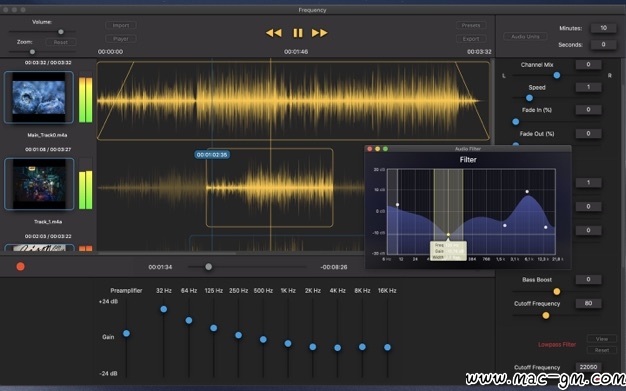This screenshot has height=391, width=626.
Task: Click the Bass Boost slider knob
Action: coord(557,292)
